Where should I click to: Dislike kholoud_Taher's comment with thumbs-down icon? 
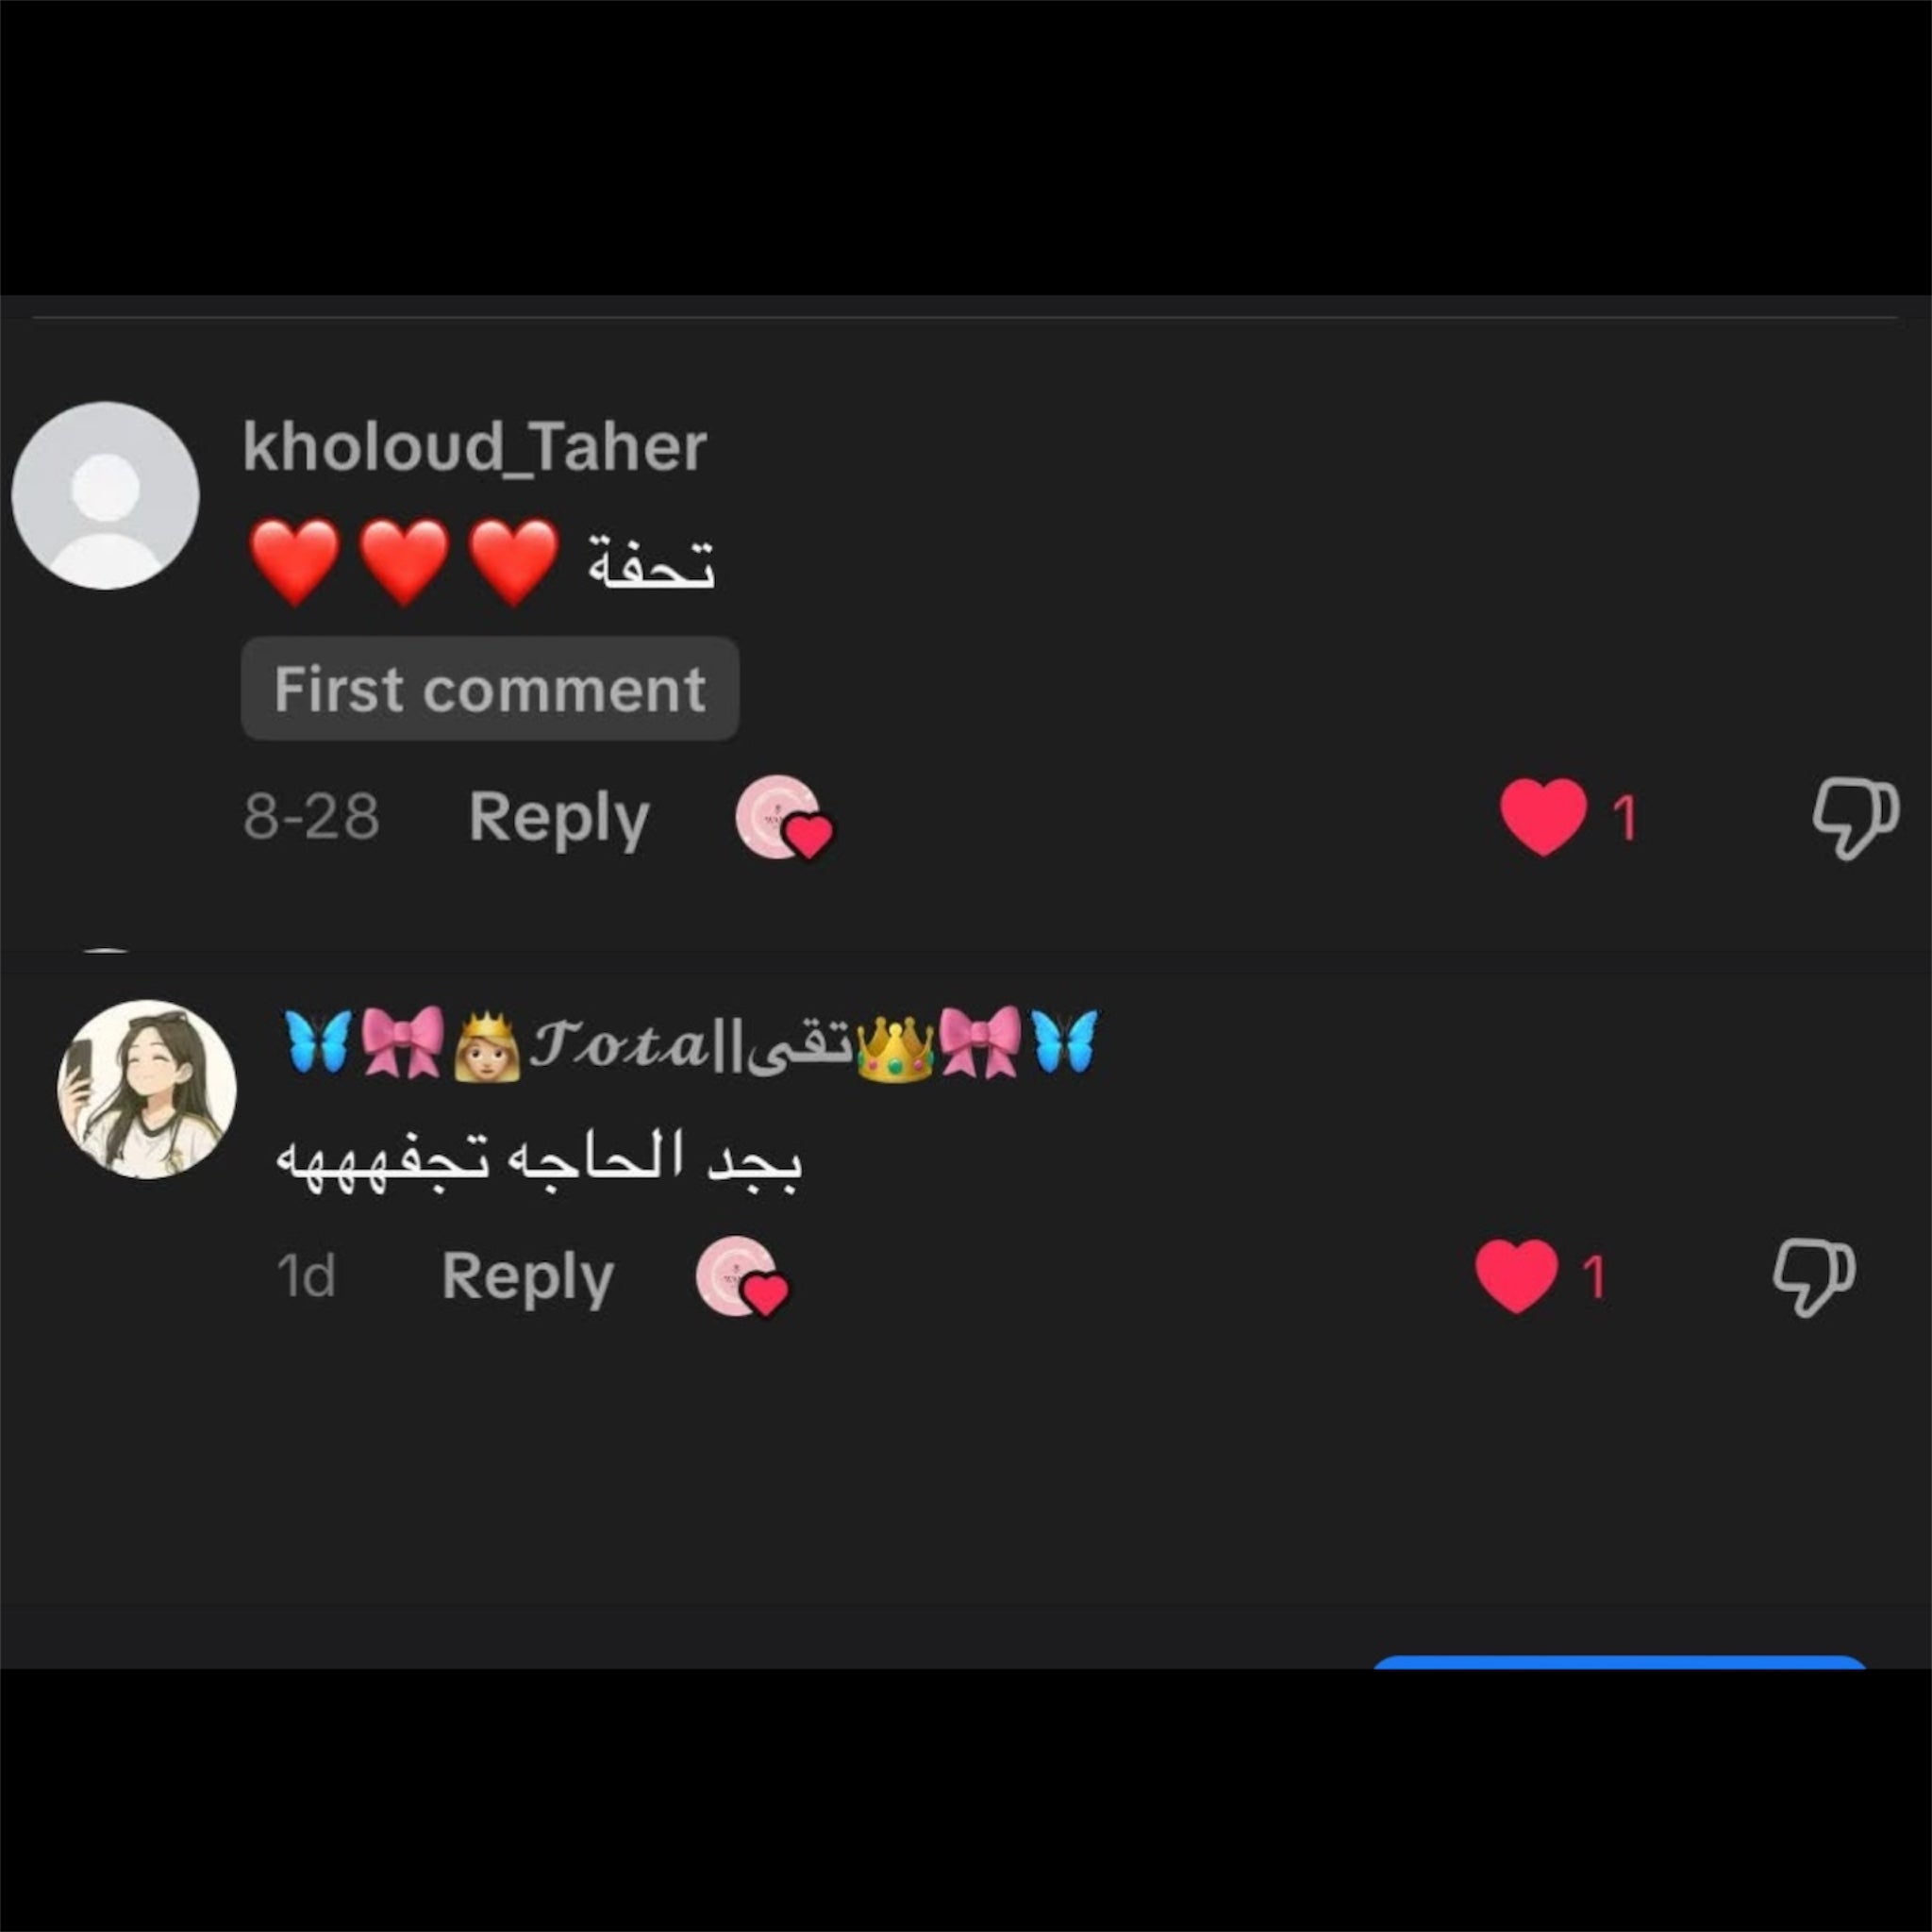(x=1855, y=817)
